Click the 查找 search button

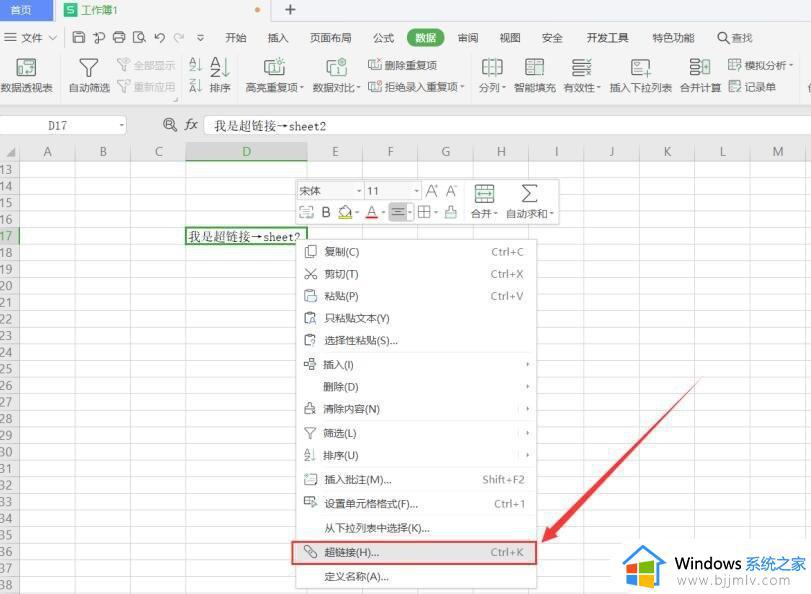[x=735, y=38]
